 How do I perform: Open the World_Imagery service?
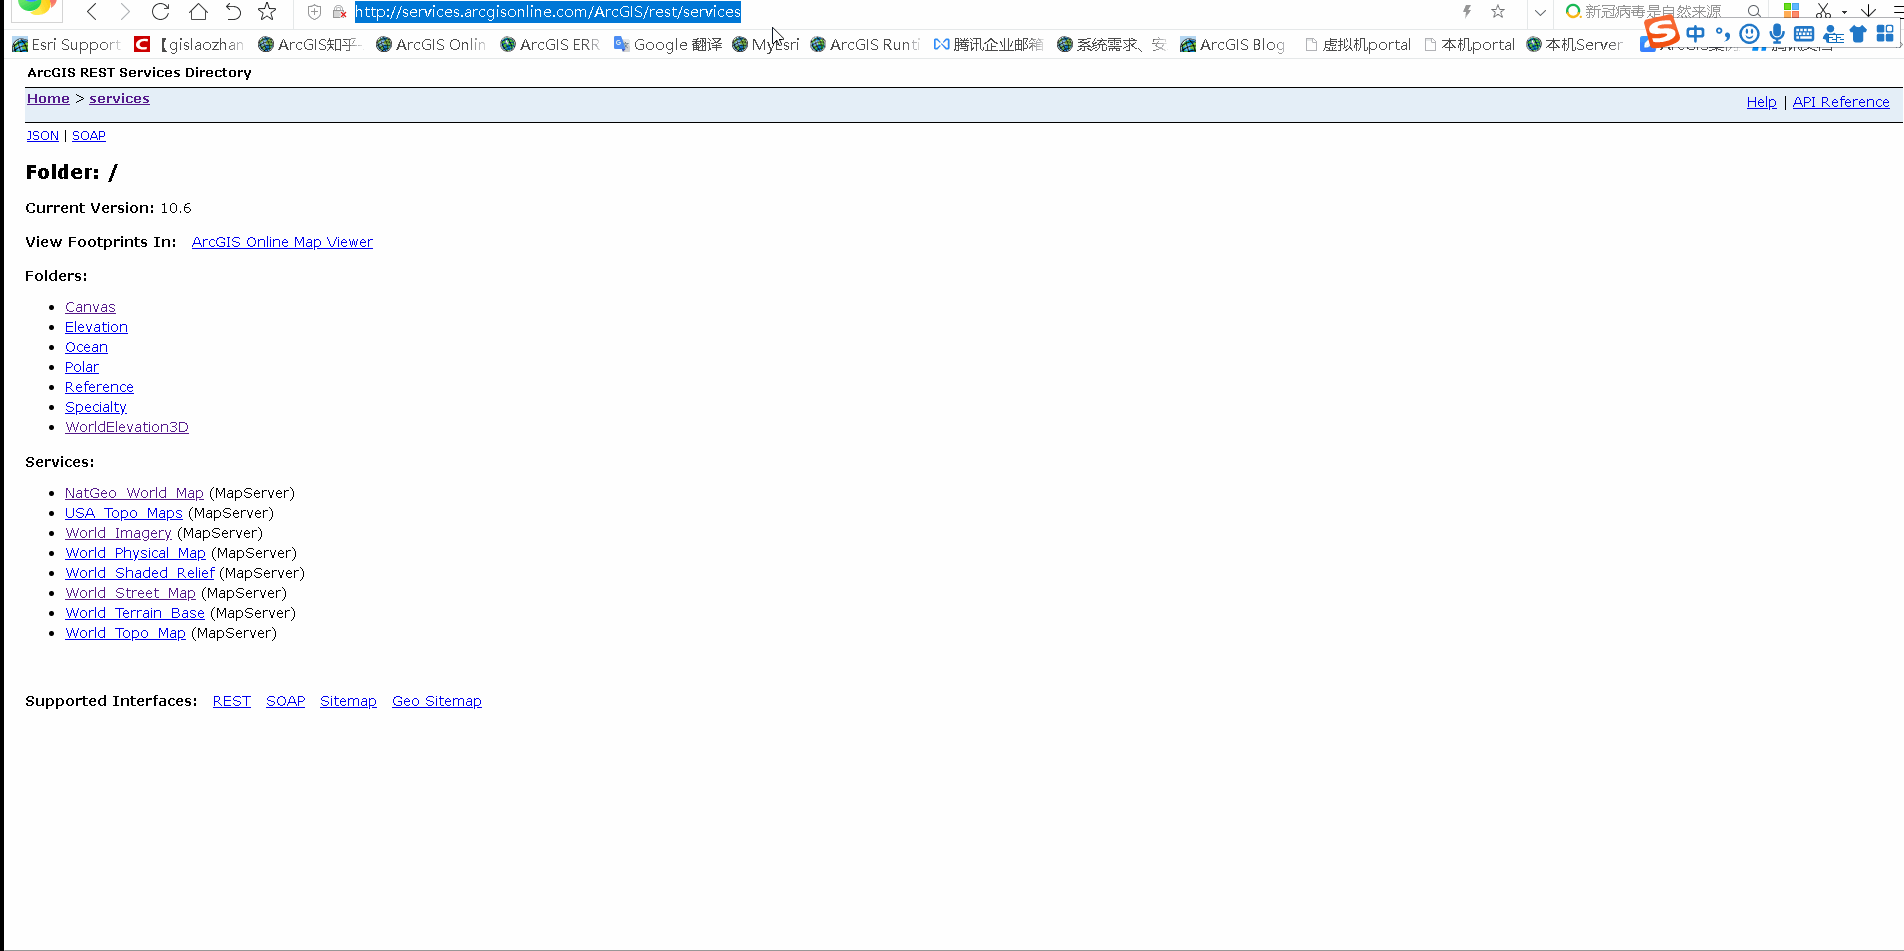pos(118,533)
